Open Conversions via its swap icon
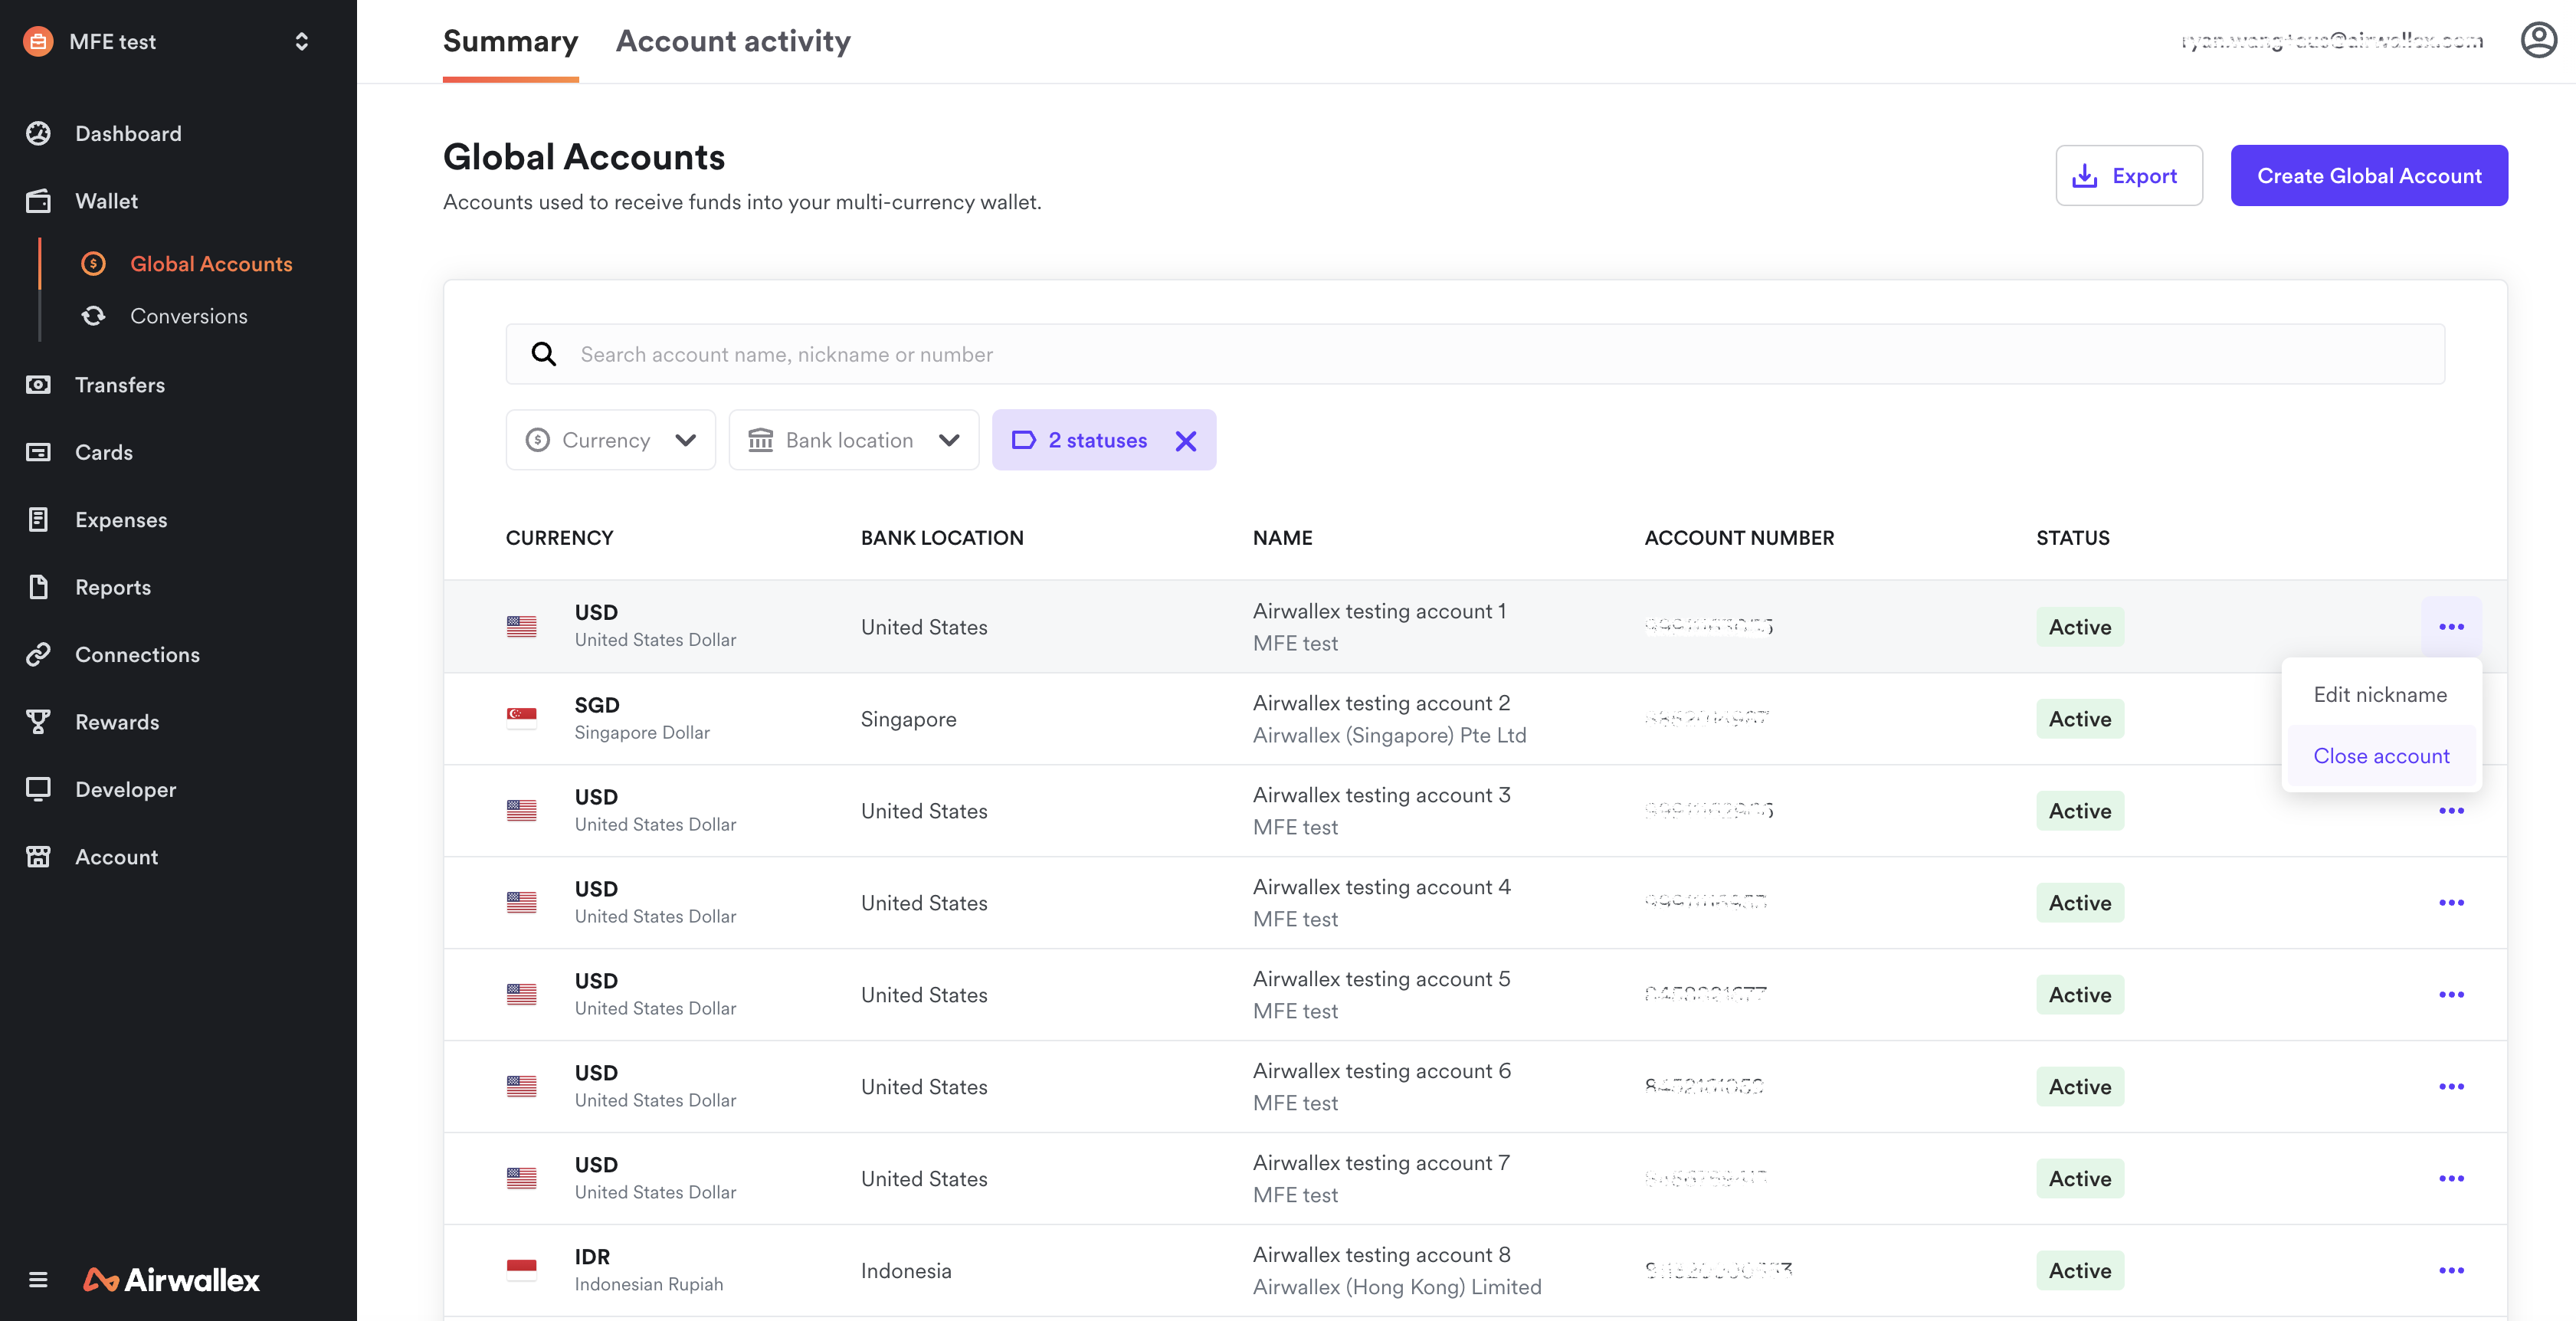This screenshot has height=1321, width=2576. click(93, 316)
